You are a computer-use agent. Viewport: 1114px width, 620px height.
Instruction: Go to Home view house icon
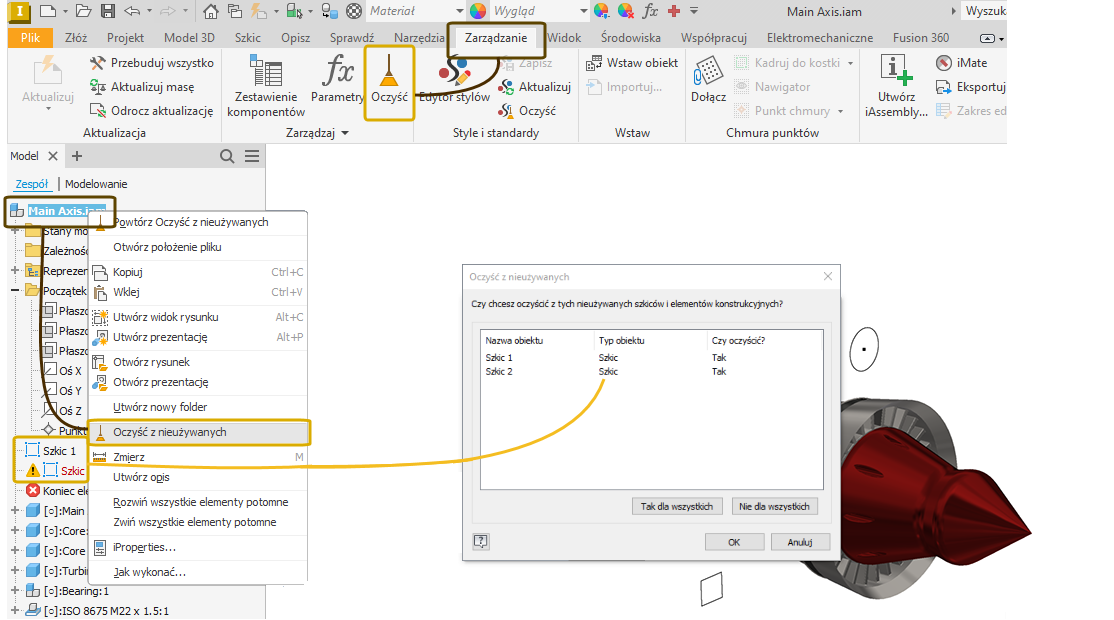pos(210,11)
